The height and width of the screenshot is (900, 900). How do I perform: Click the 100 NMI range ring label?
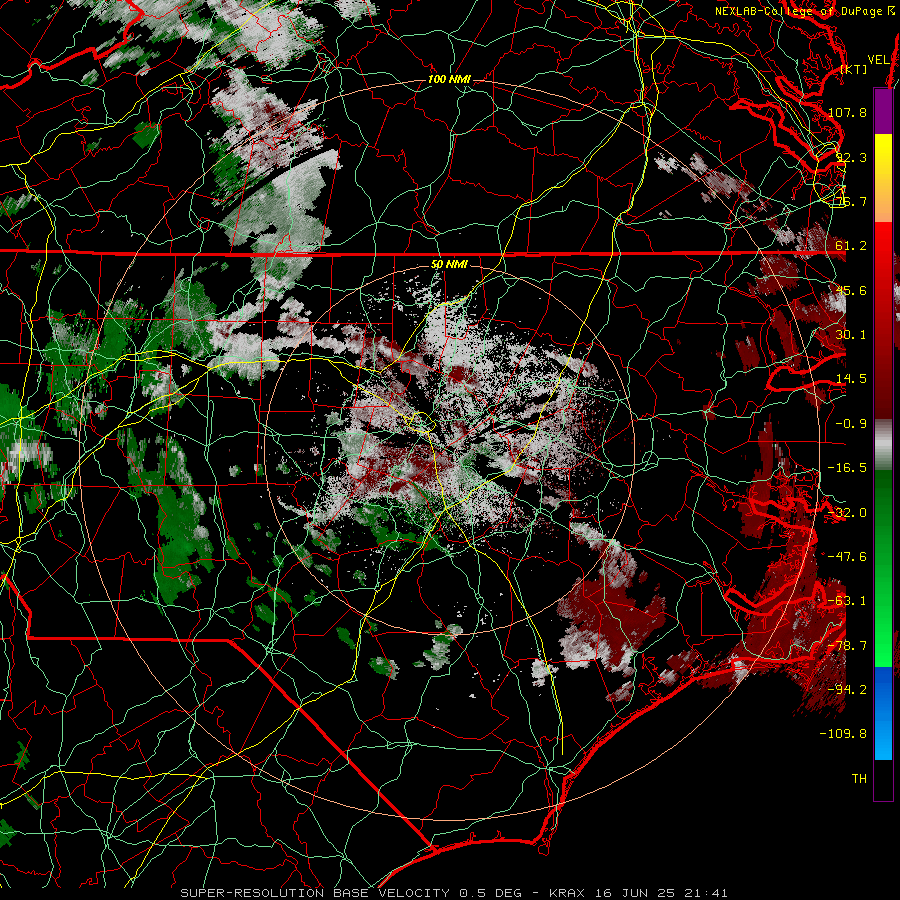(x=449, y=79)
